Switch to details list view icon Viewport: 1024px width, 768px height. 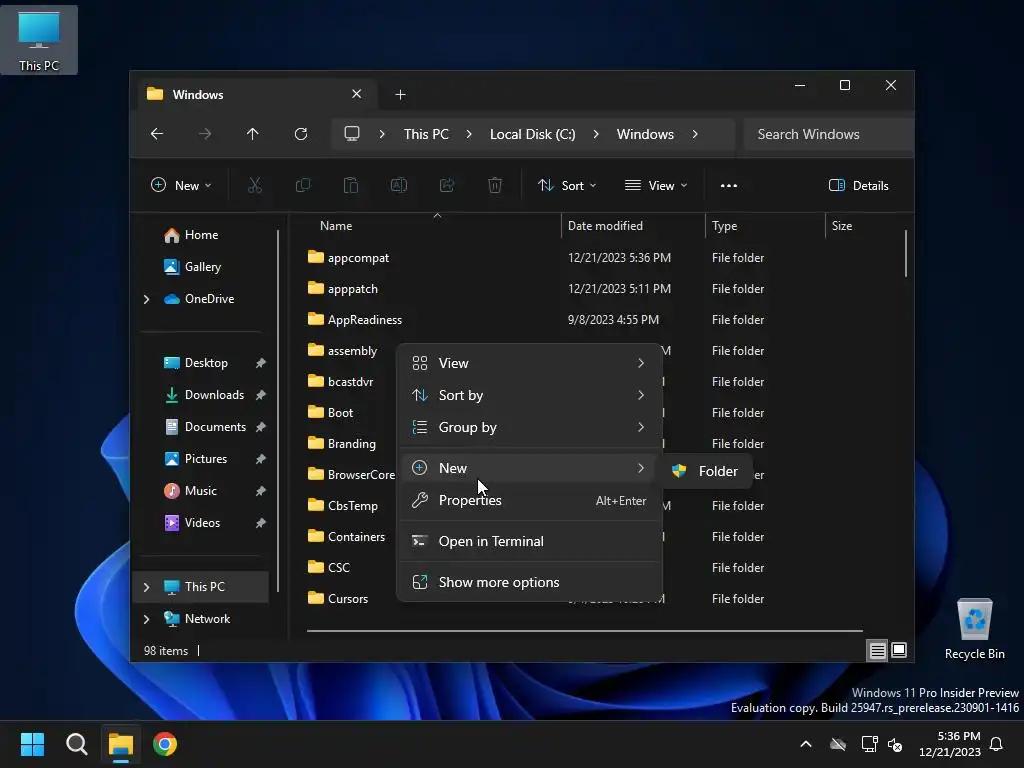pyautogui.click(x=877, y=650)
